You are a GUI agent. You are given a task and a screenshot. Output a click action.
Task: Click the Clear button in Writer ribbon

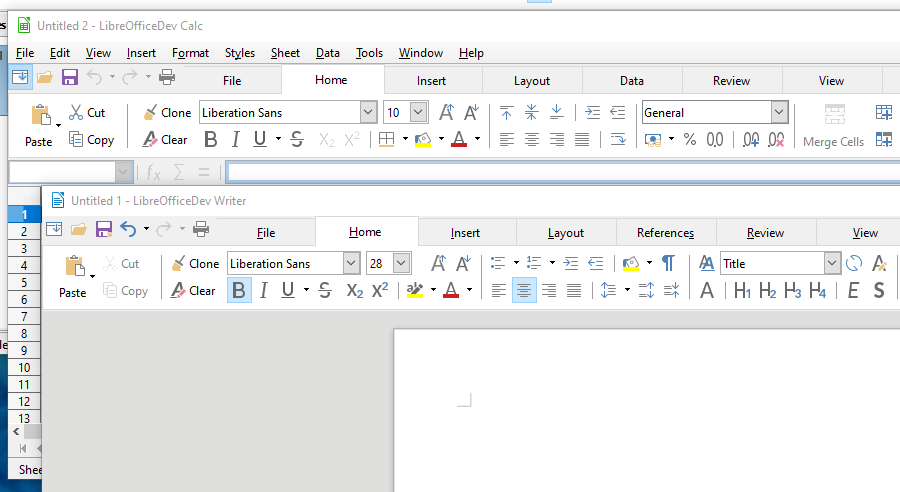pyautogui.click(x=194, y=291)
